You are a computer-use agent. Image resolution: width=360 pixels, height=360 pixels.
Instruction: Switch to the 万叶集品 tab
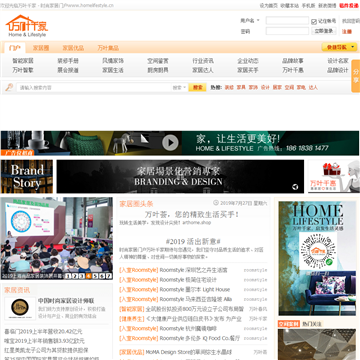pyautogui.click(x=108, y=48)
